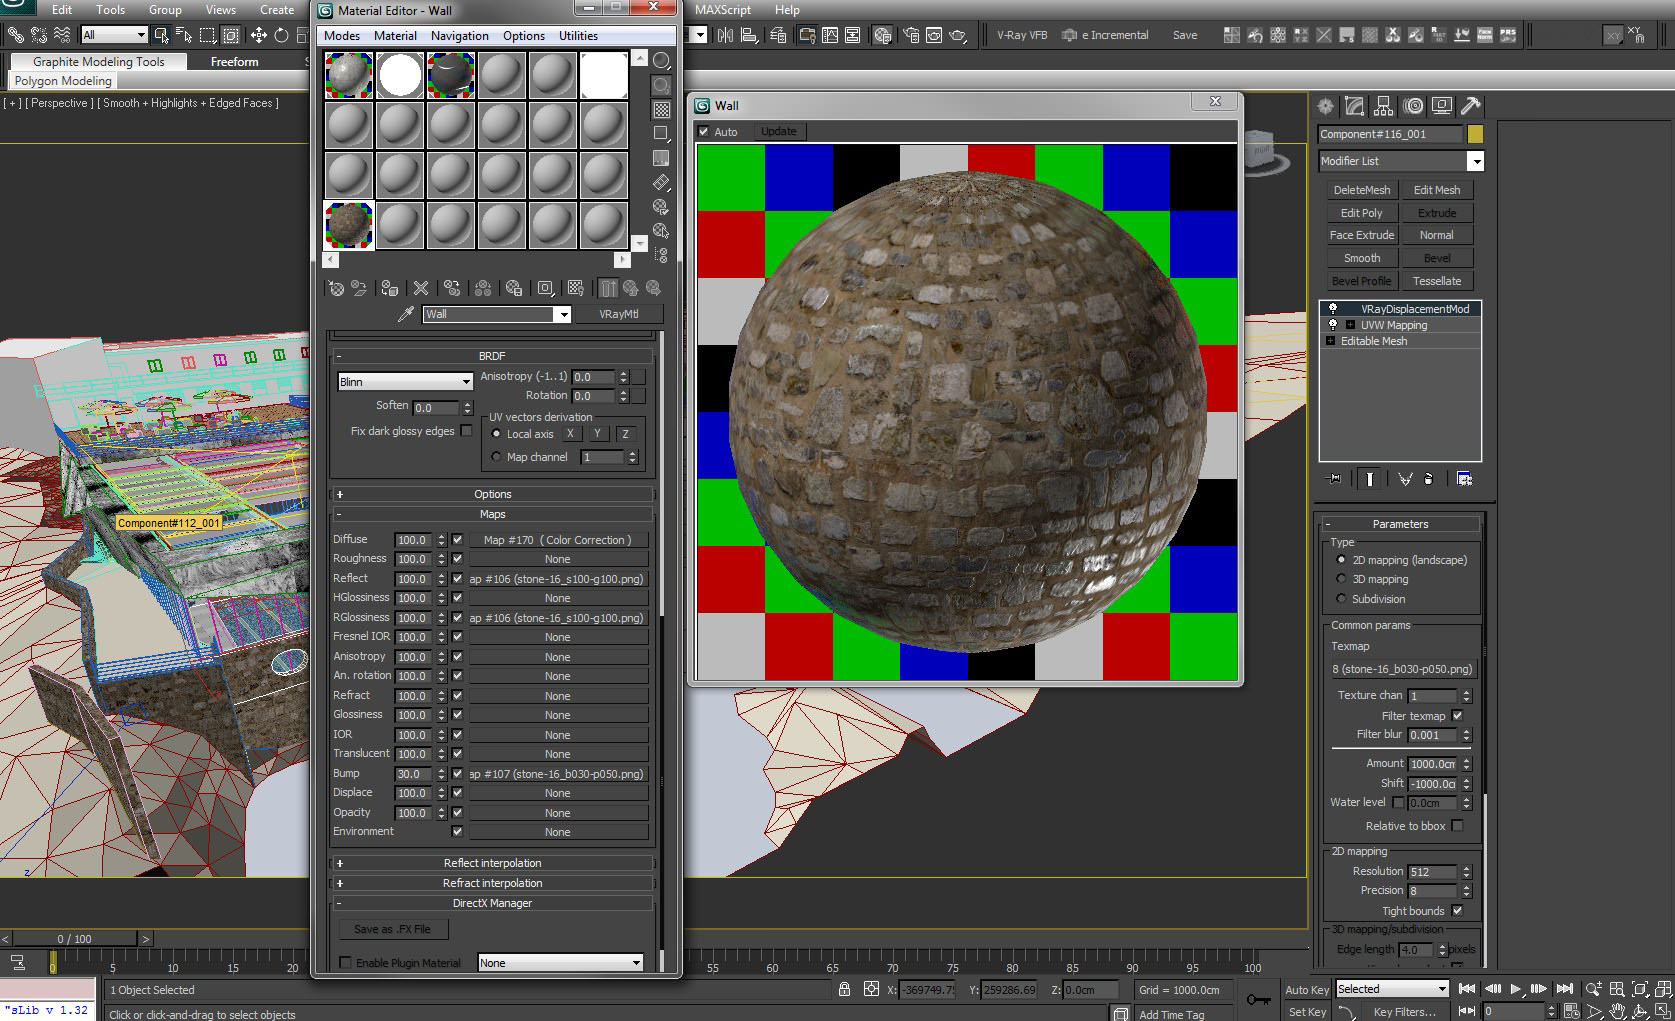
Task: Click Put to Library icon
Action: coord(514,288)
